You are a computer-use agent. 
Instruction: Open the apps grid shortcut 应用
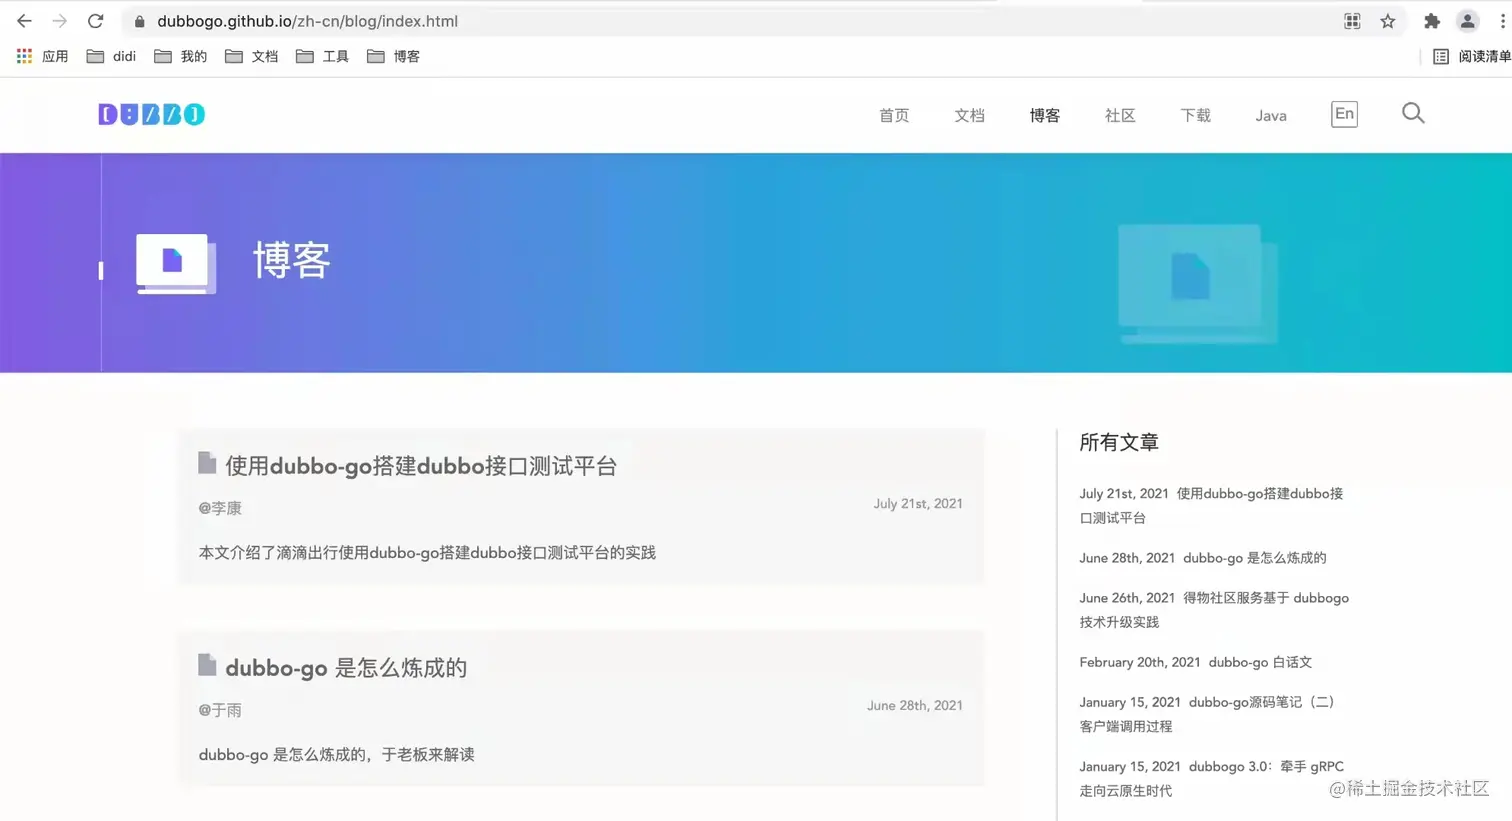[x=42, y=57]
